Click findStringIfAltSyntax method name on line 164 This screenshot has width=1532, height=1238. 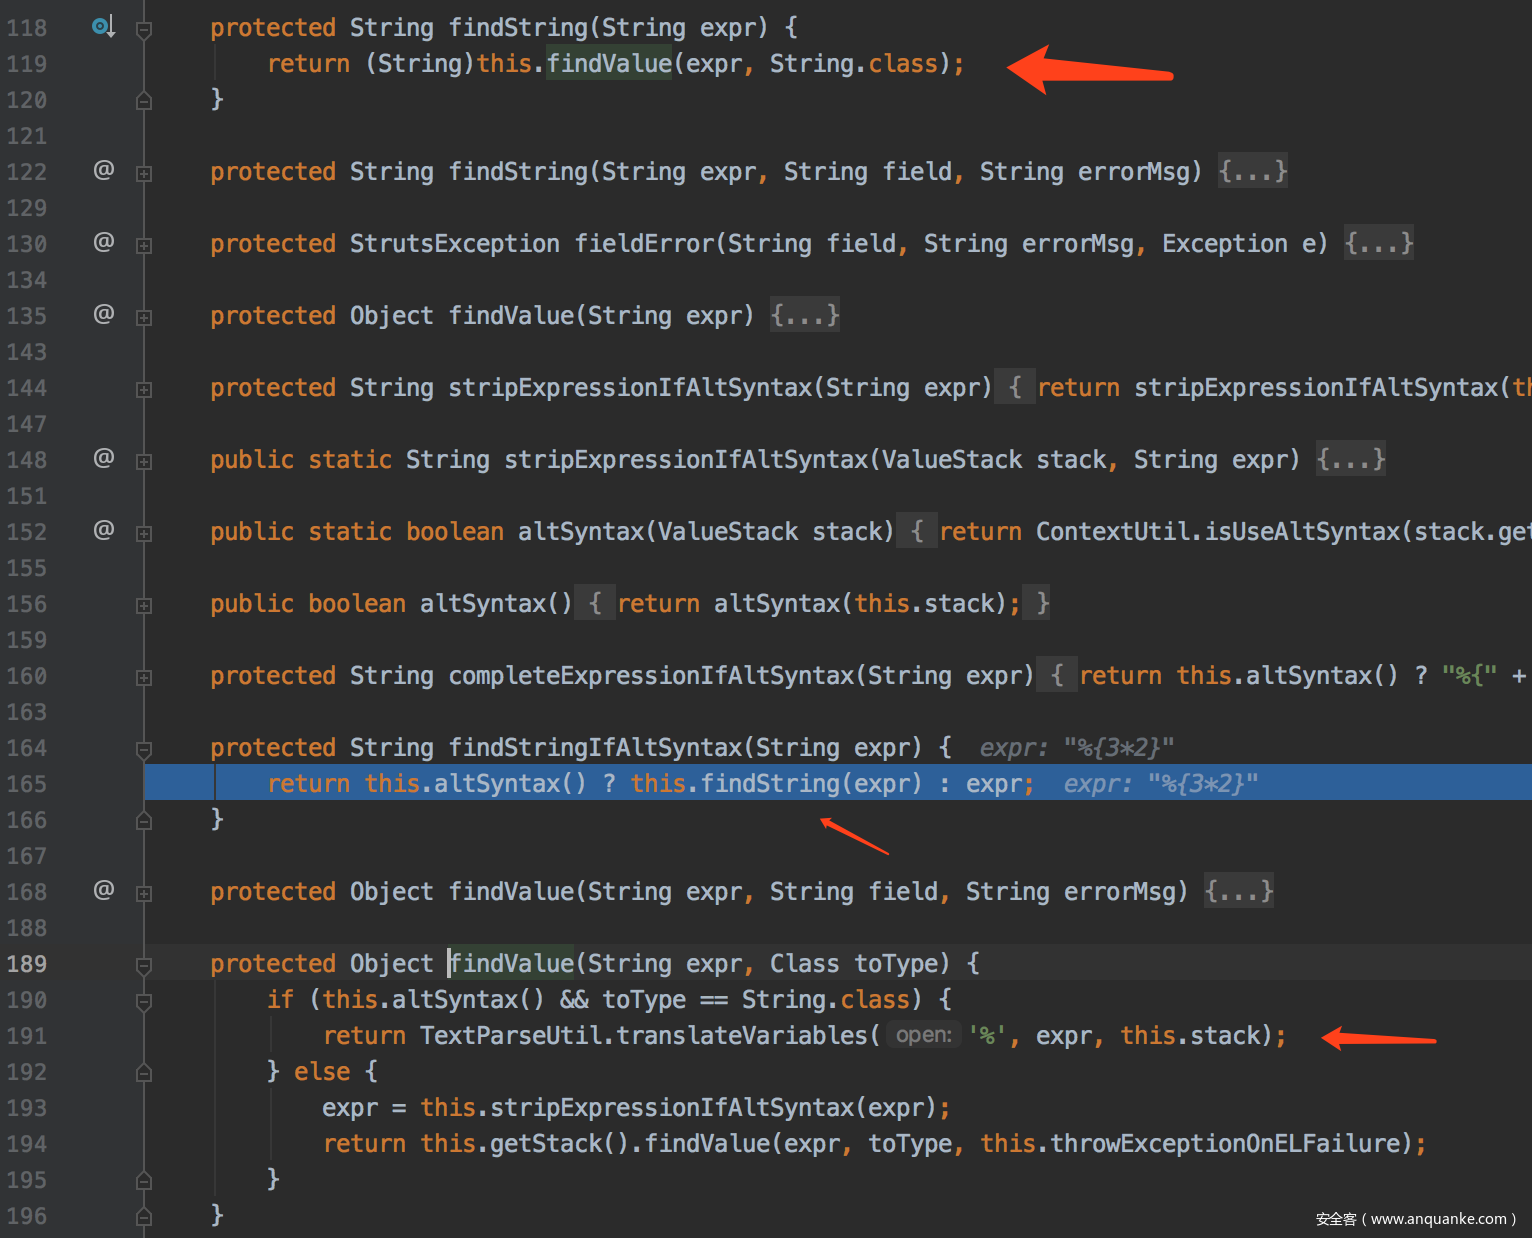pyautogui.click(x=595, y=748)
